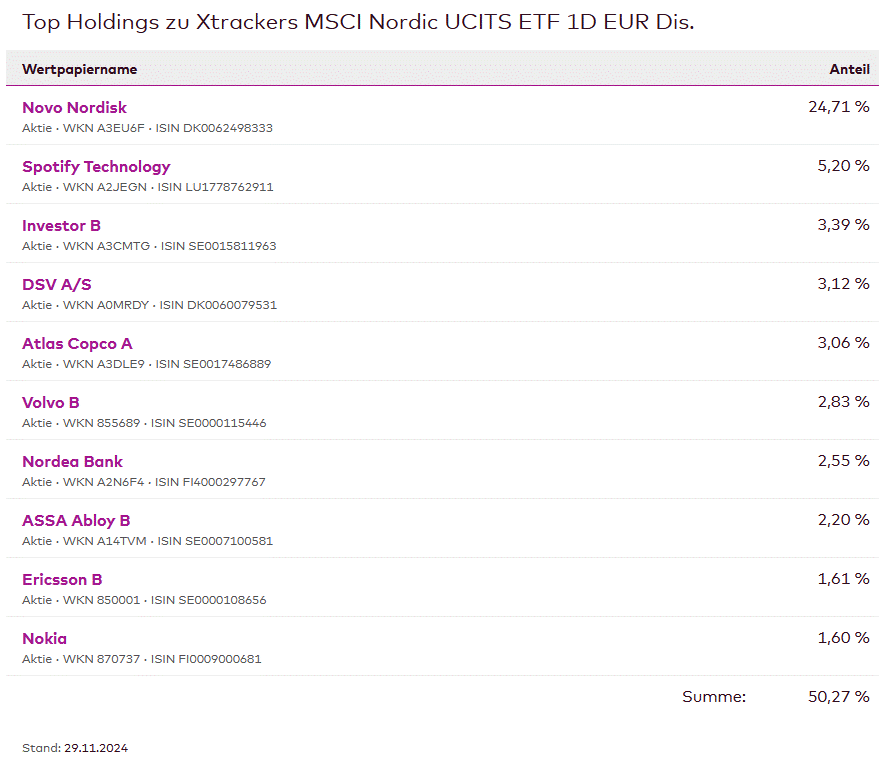Click Volvo B's 2,83 % share value
Viewport: 879px width, 760px height.
point(843,401)
